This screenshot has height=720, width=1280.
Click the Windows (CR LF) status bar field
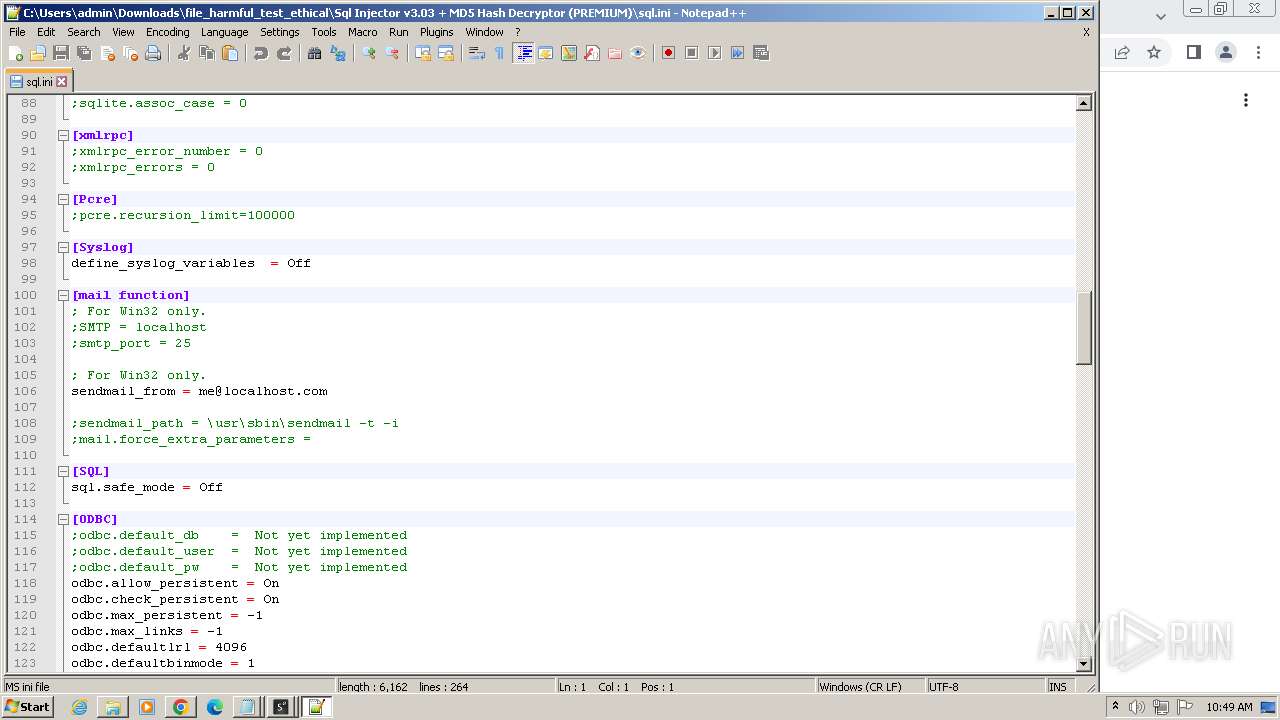click(870, 687)
